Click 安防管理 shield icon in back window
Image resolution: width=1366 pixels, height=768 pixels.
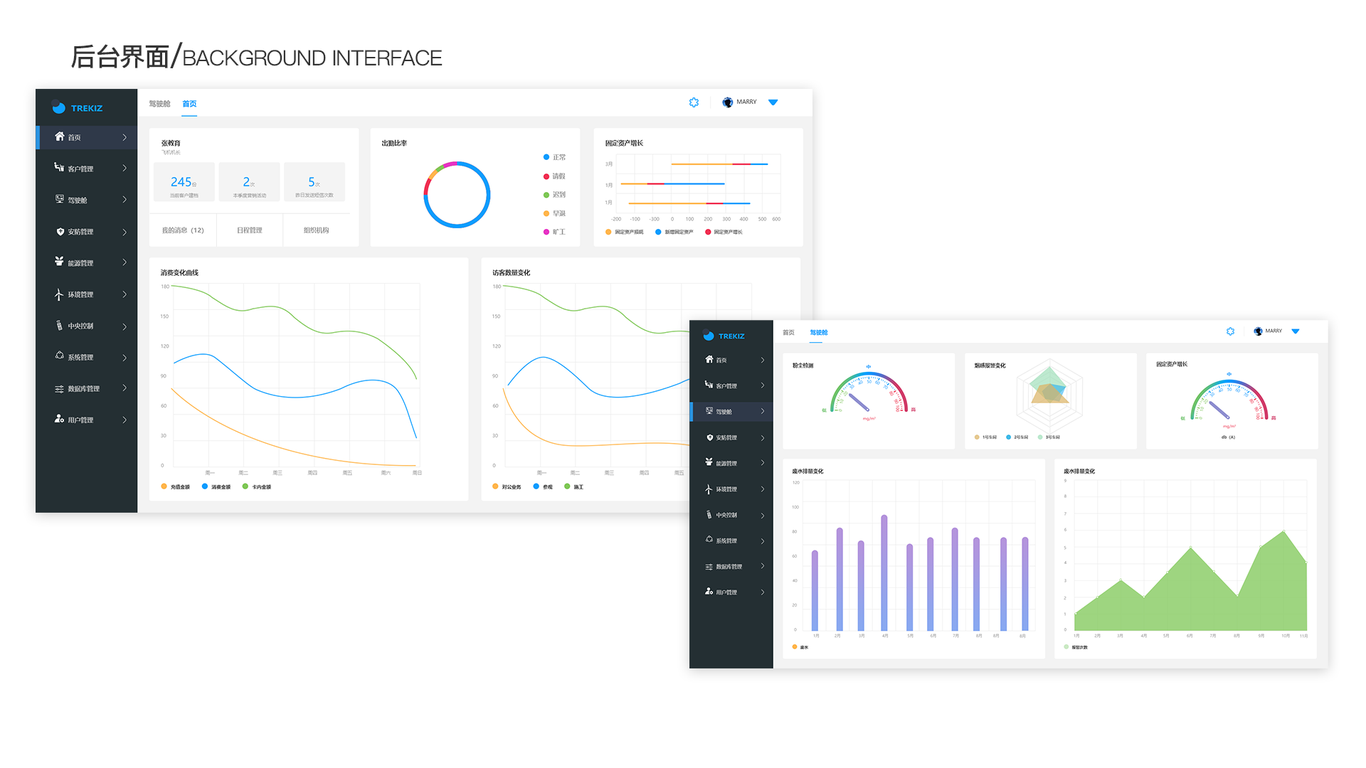click(60, 231)
